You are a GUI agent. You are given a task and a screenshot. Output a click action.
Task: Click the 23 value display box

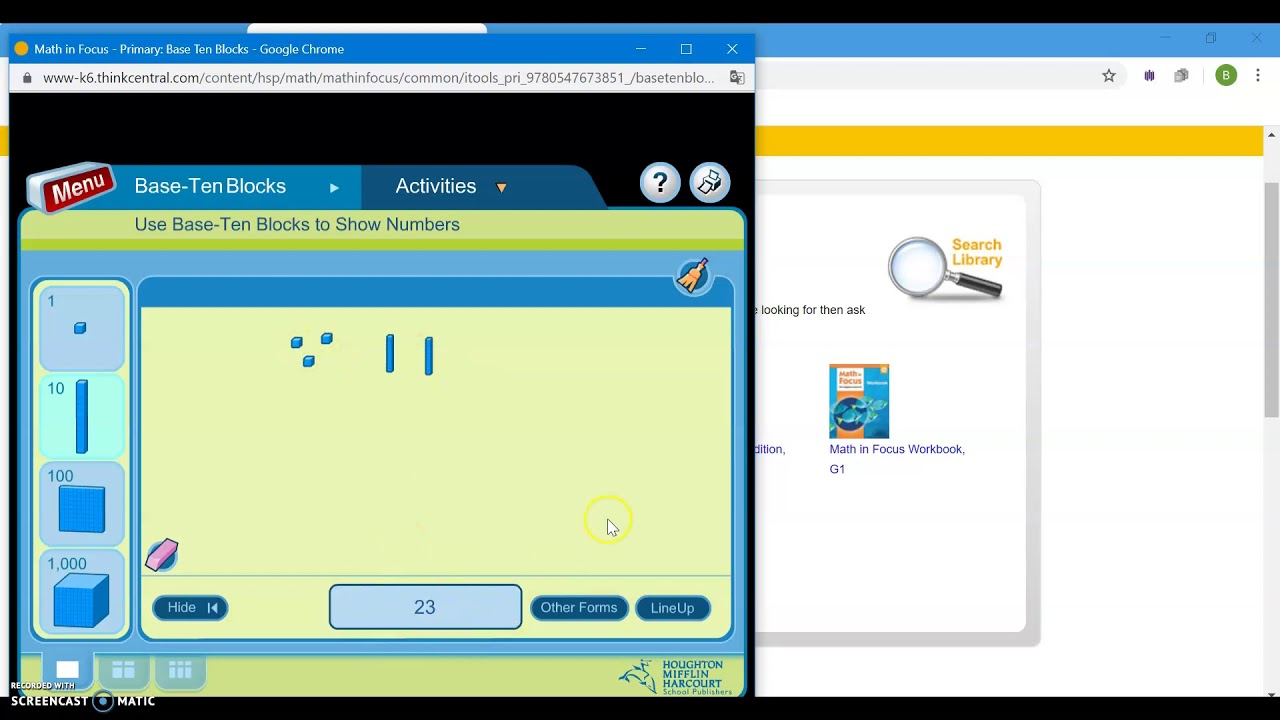[425, 607]
